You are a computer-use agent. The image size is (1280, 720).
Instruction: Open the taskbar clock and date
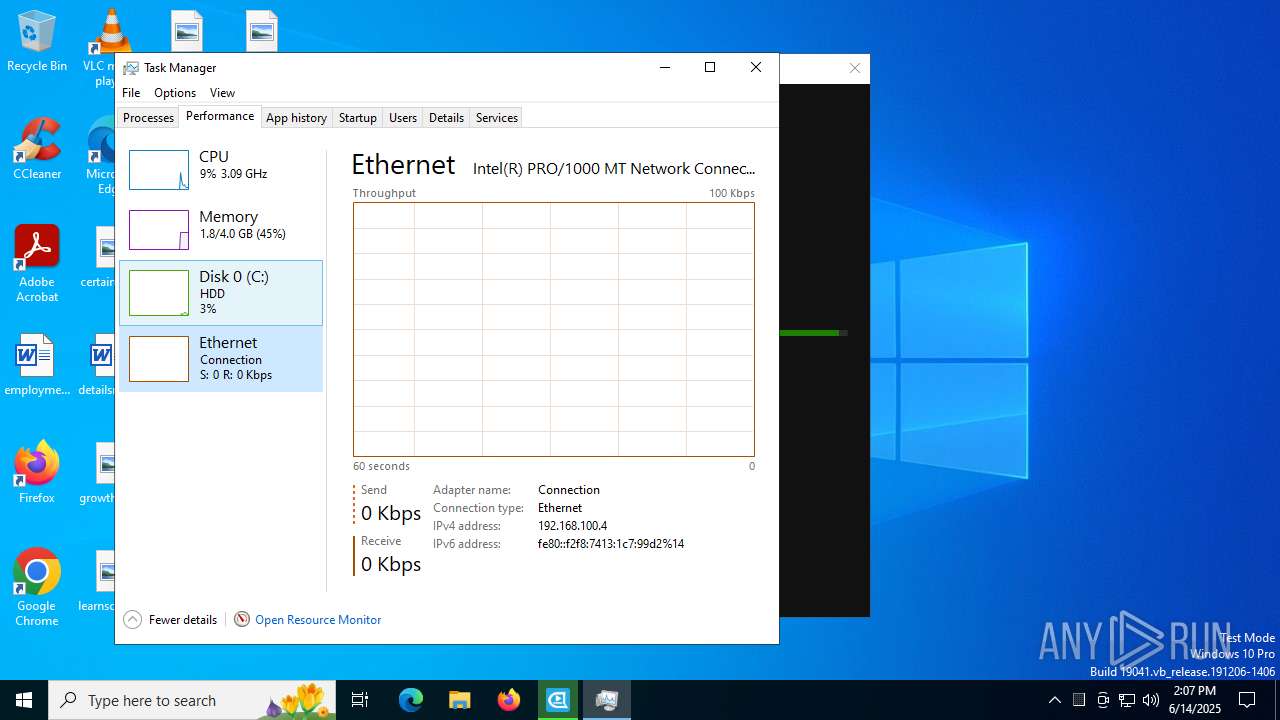pyautogui.click(x=1195, y=700)
